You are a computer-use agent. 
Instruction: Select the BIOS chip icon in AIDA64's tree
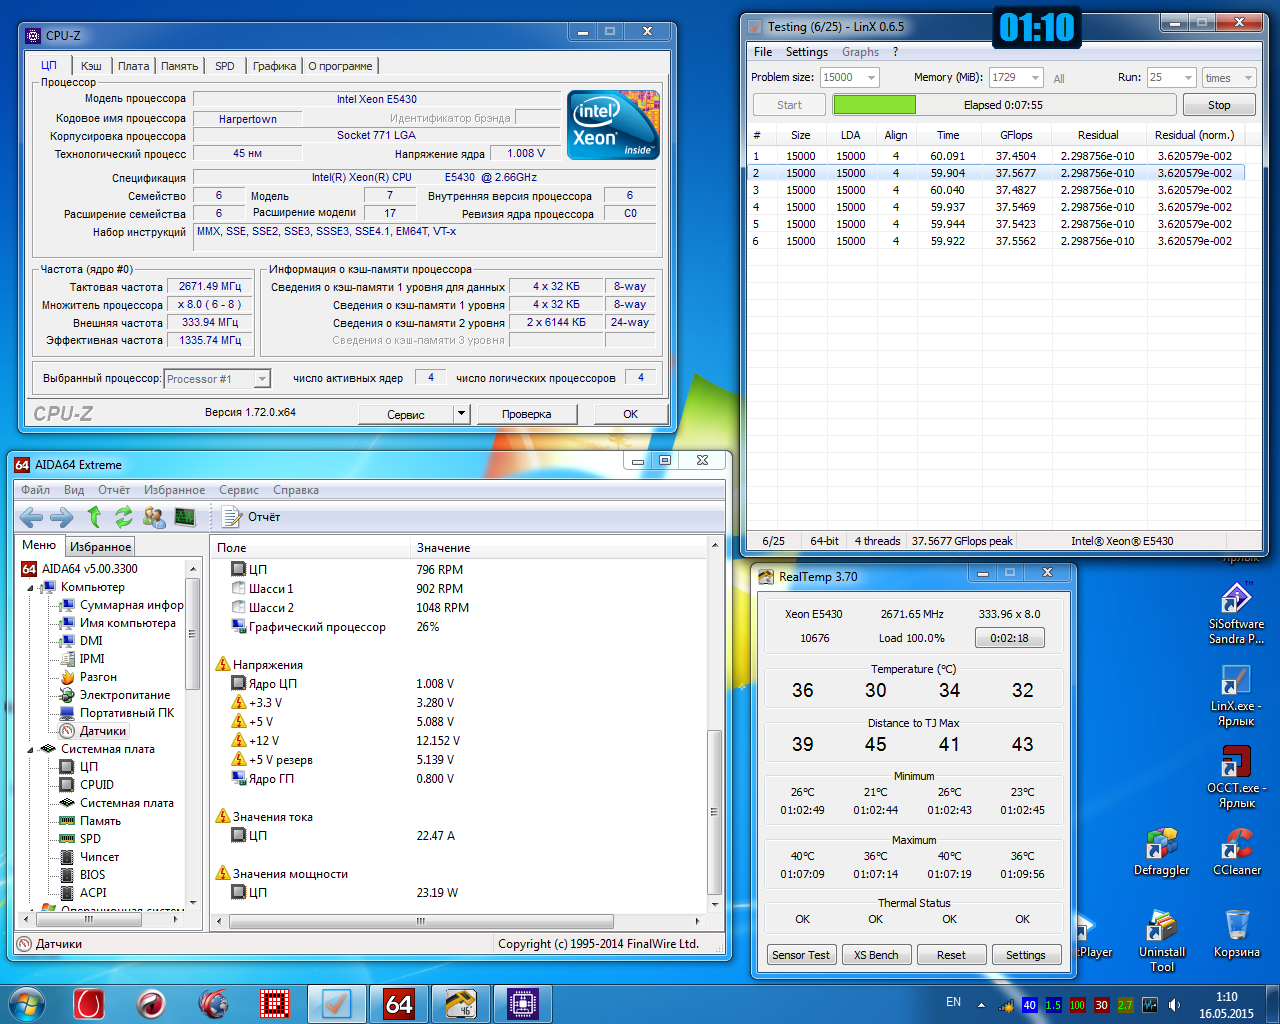coord(68,875)
